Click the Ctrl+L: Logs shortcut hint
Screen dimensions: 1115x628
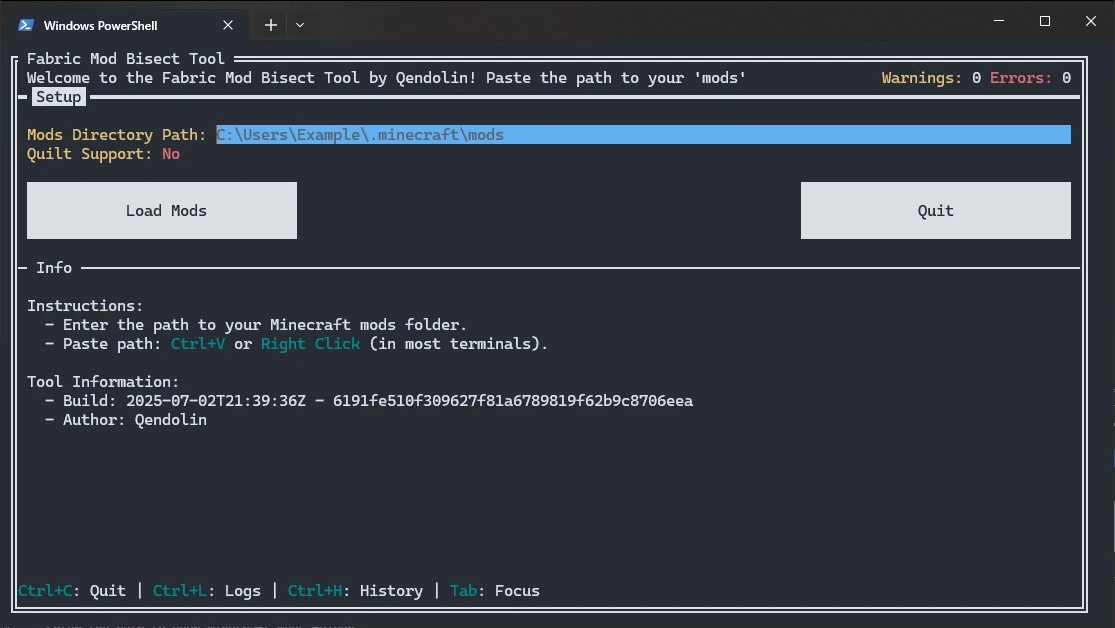click(207, 590)
